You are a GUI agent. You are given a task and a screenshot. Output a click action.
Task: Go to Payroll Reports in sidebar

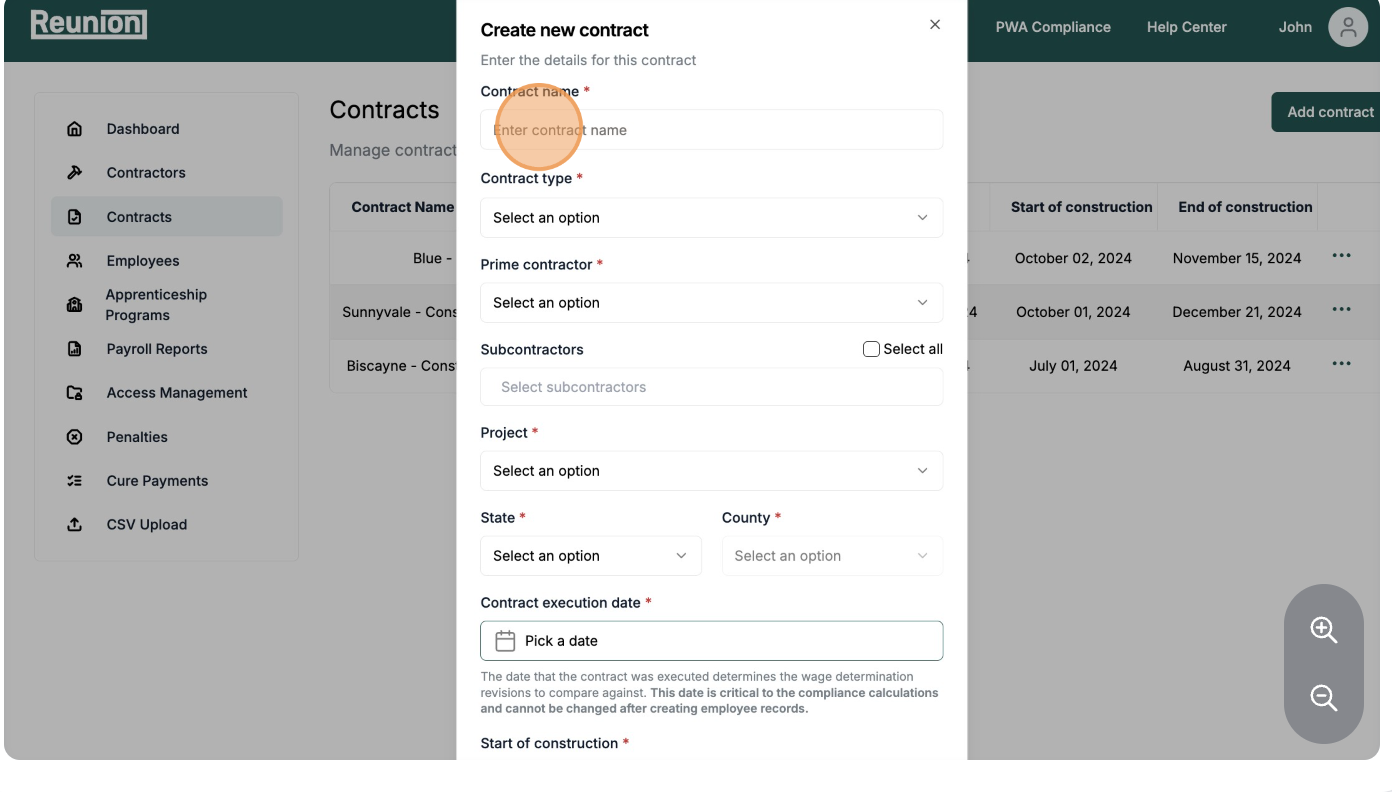pos(157,349)
